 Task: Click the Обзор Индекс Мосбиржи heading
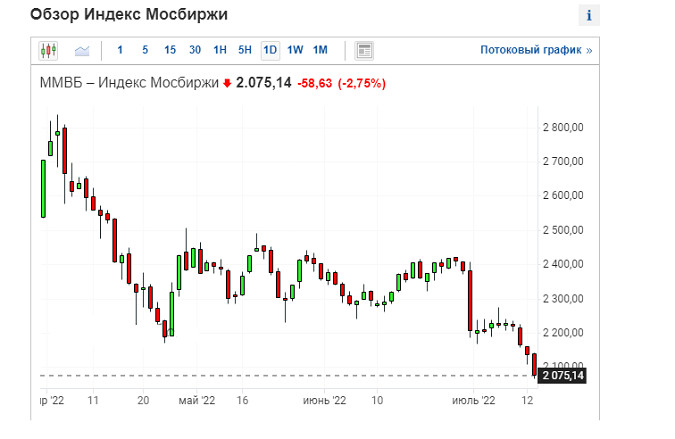pyautogui.click(x=129, y=14)
